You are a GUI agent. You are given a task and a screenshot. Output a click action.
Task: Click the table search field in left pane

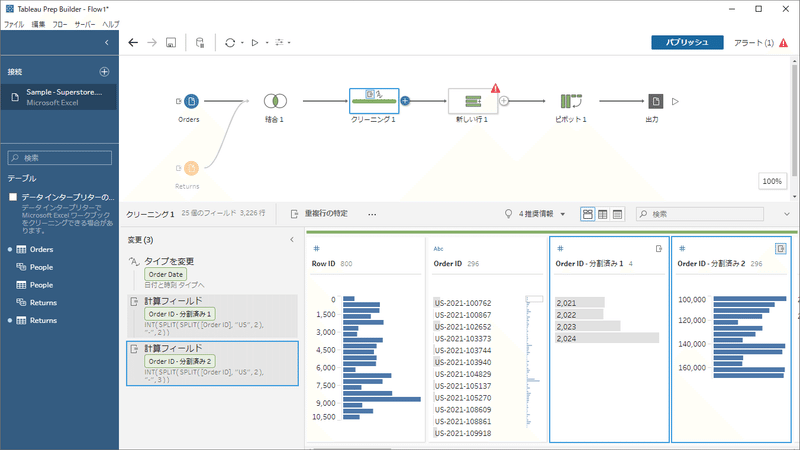click(x=60, y=158)
